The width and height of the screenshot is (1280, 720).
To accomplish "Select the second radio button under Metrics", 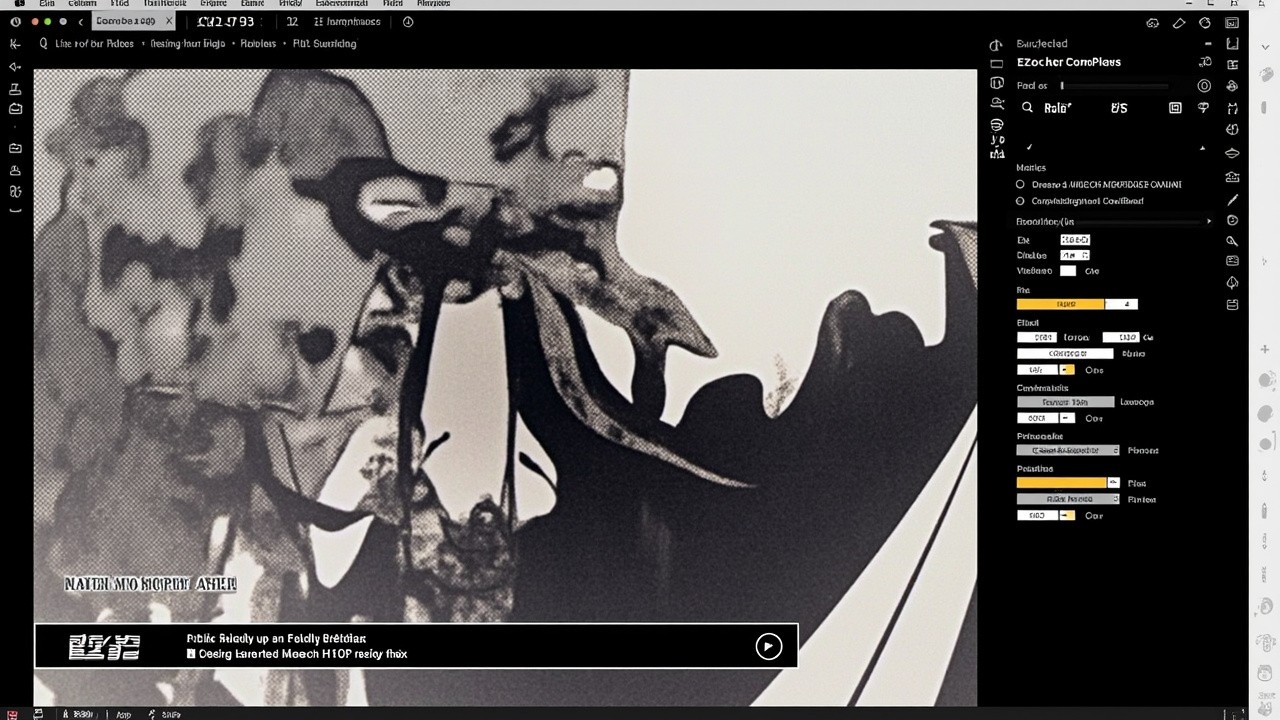I will pos(1021,201).
